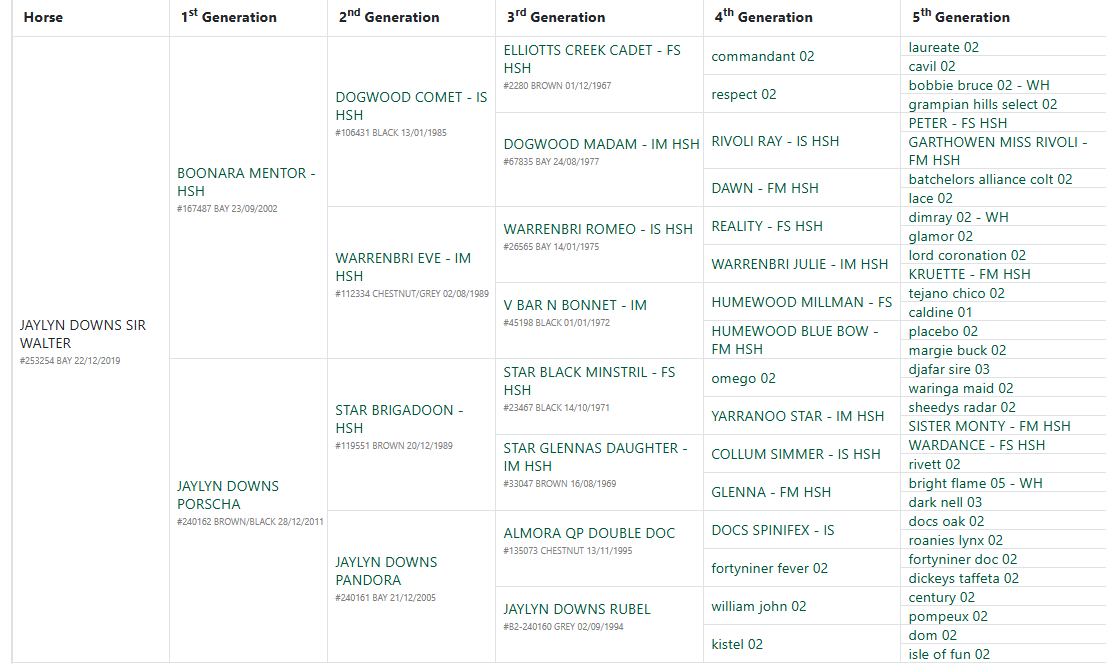Open ALMORA QP DOUBLE DOC link

(588, 533)
